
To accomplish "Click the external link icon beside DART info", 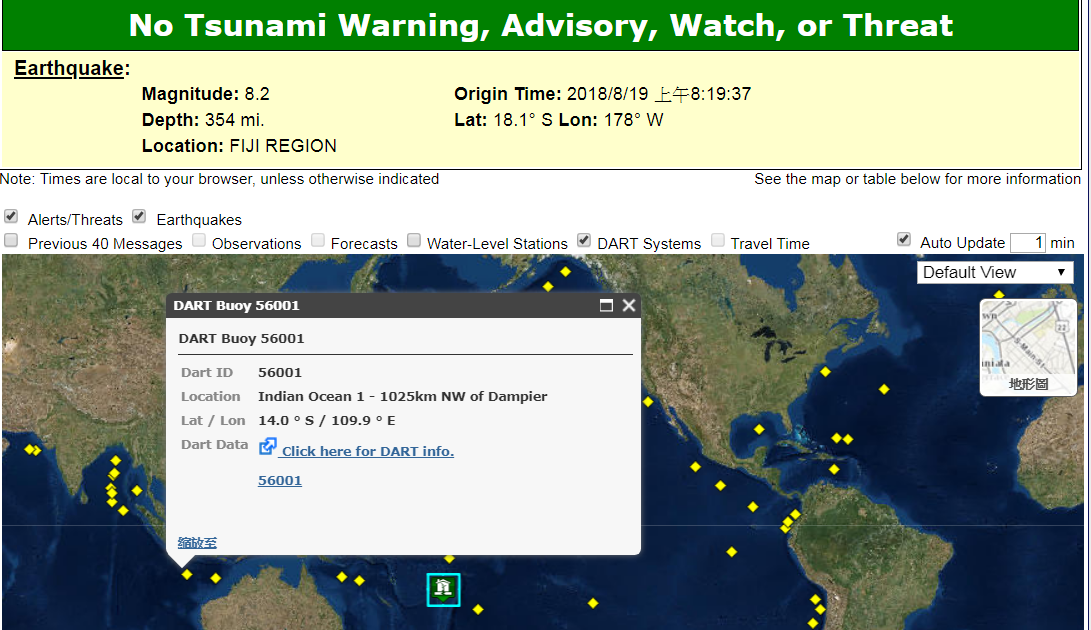I will point(267,446).
